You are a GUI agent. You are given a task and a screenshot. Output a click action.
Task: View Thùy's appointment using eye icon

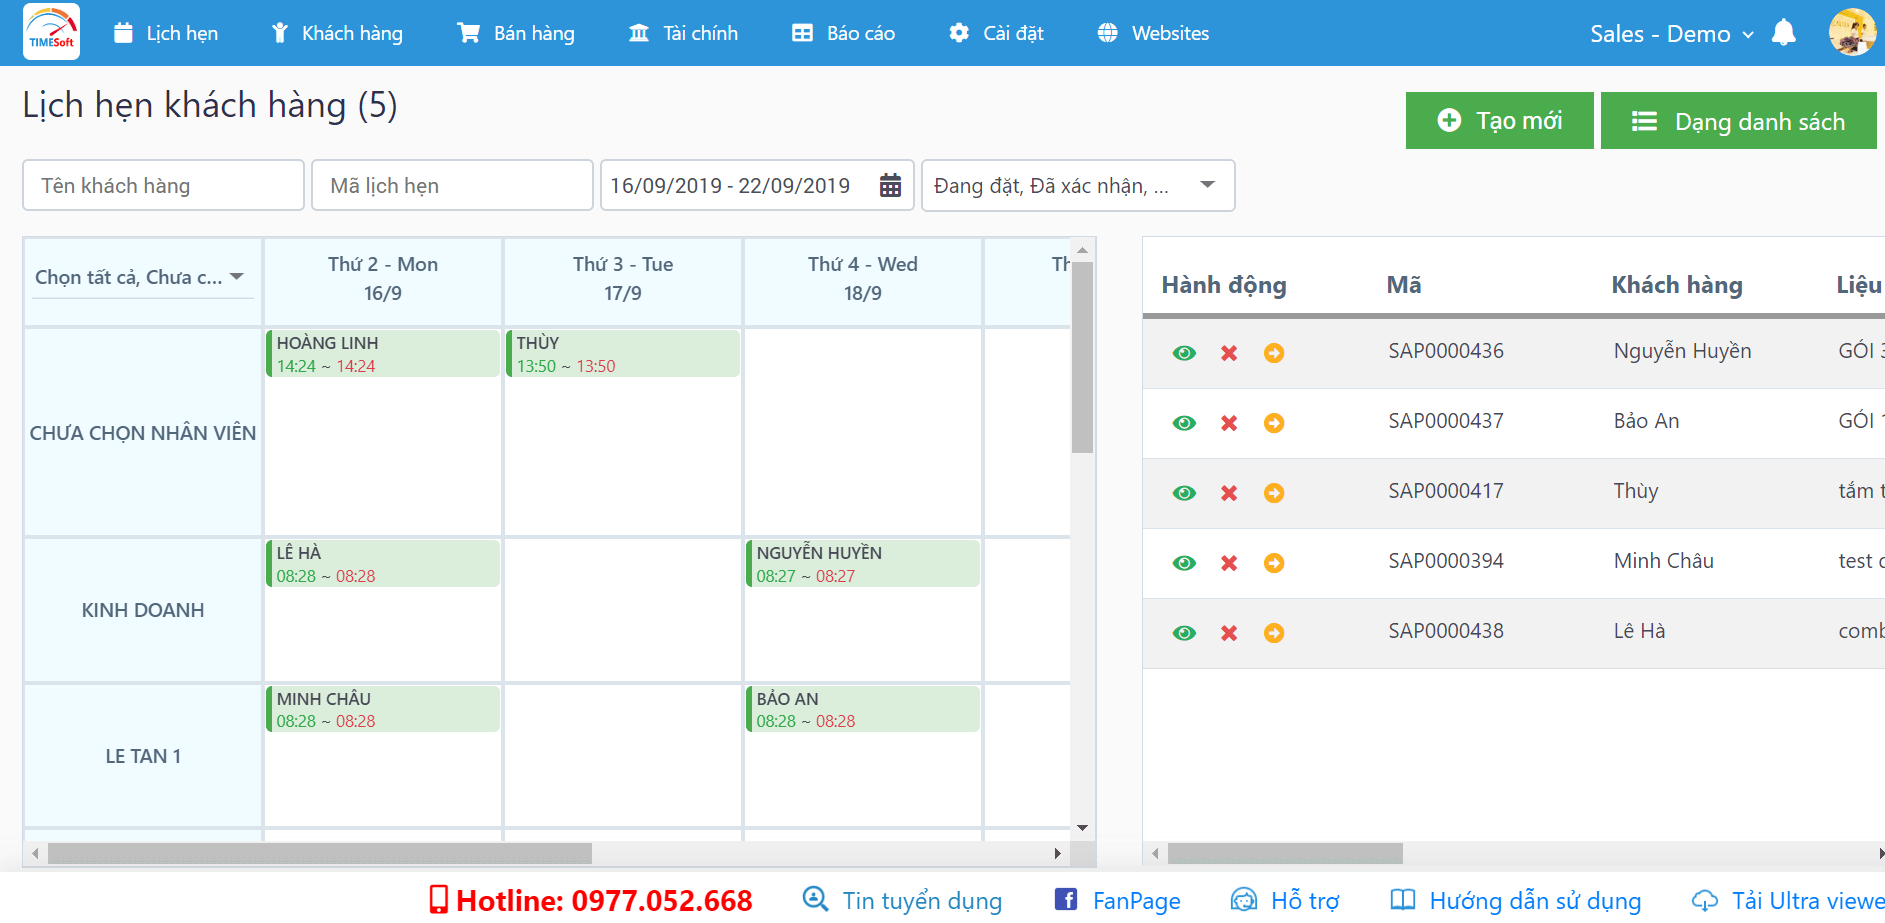pyautogui.click(x=1184, y=493)
